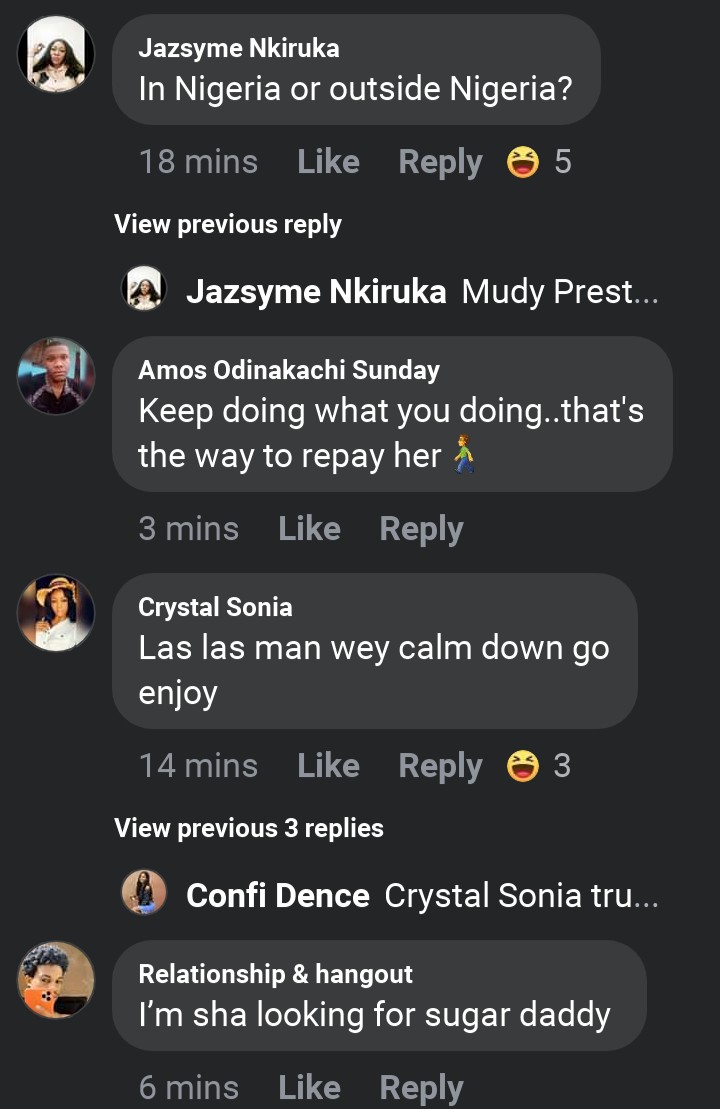Image resolution: width=720 pixels, height=1109 pixels.
Task: Reply to Relationship & hangout comment
Action: [421, 1088]
